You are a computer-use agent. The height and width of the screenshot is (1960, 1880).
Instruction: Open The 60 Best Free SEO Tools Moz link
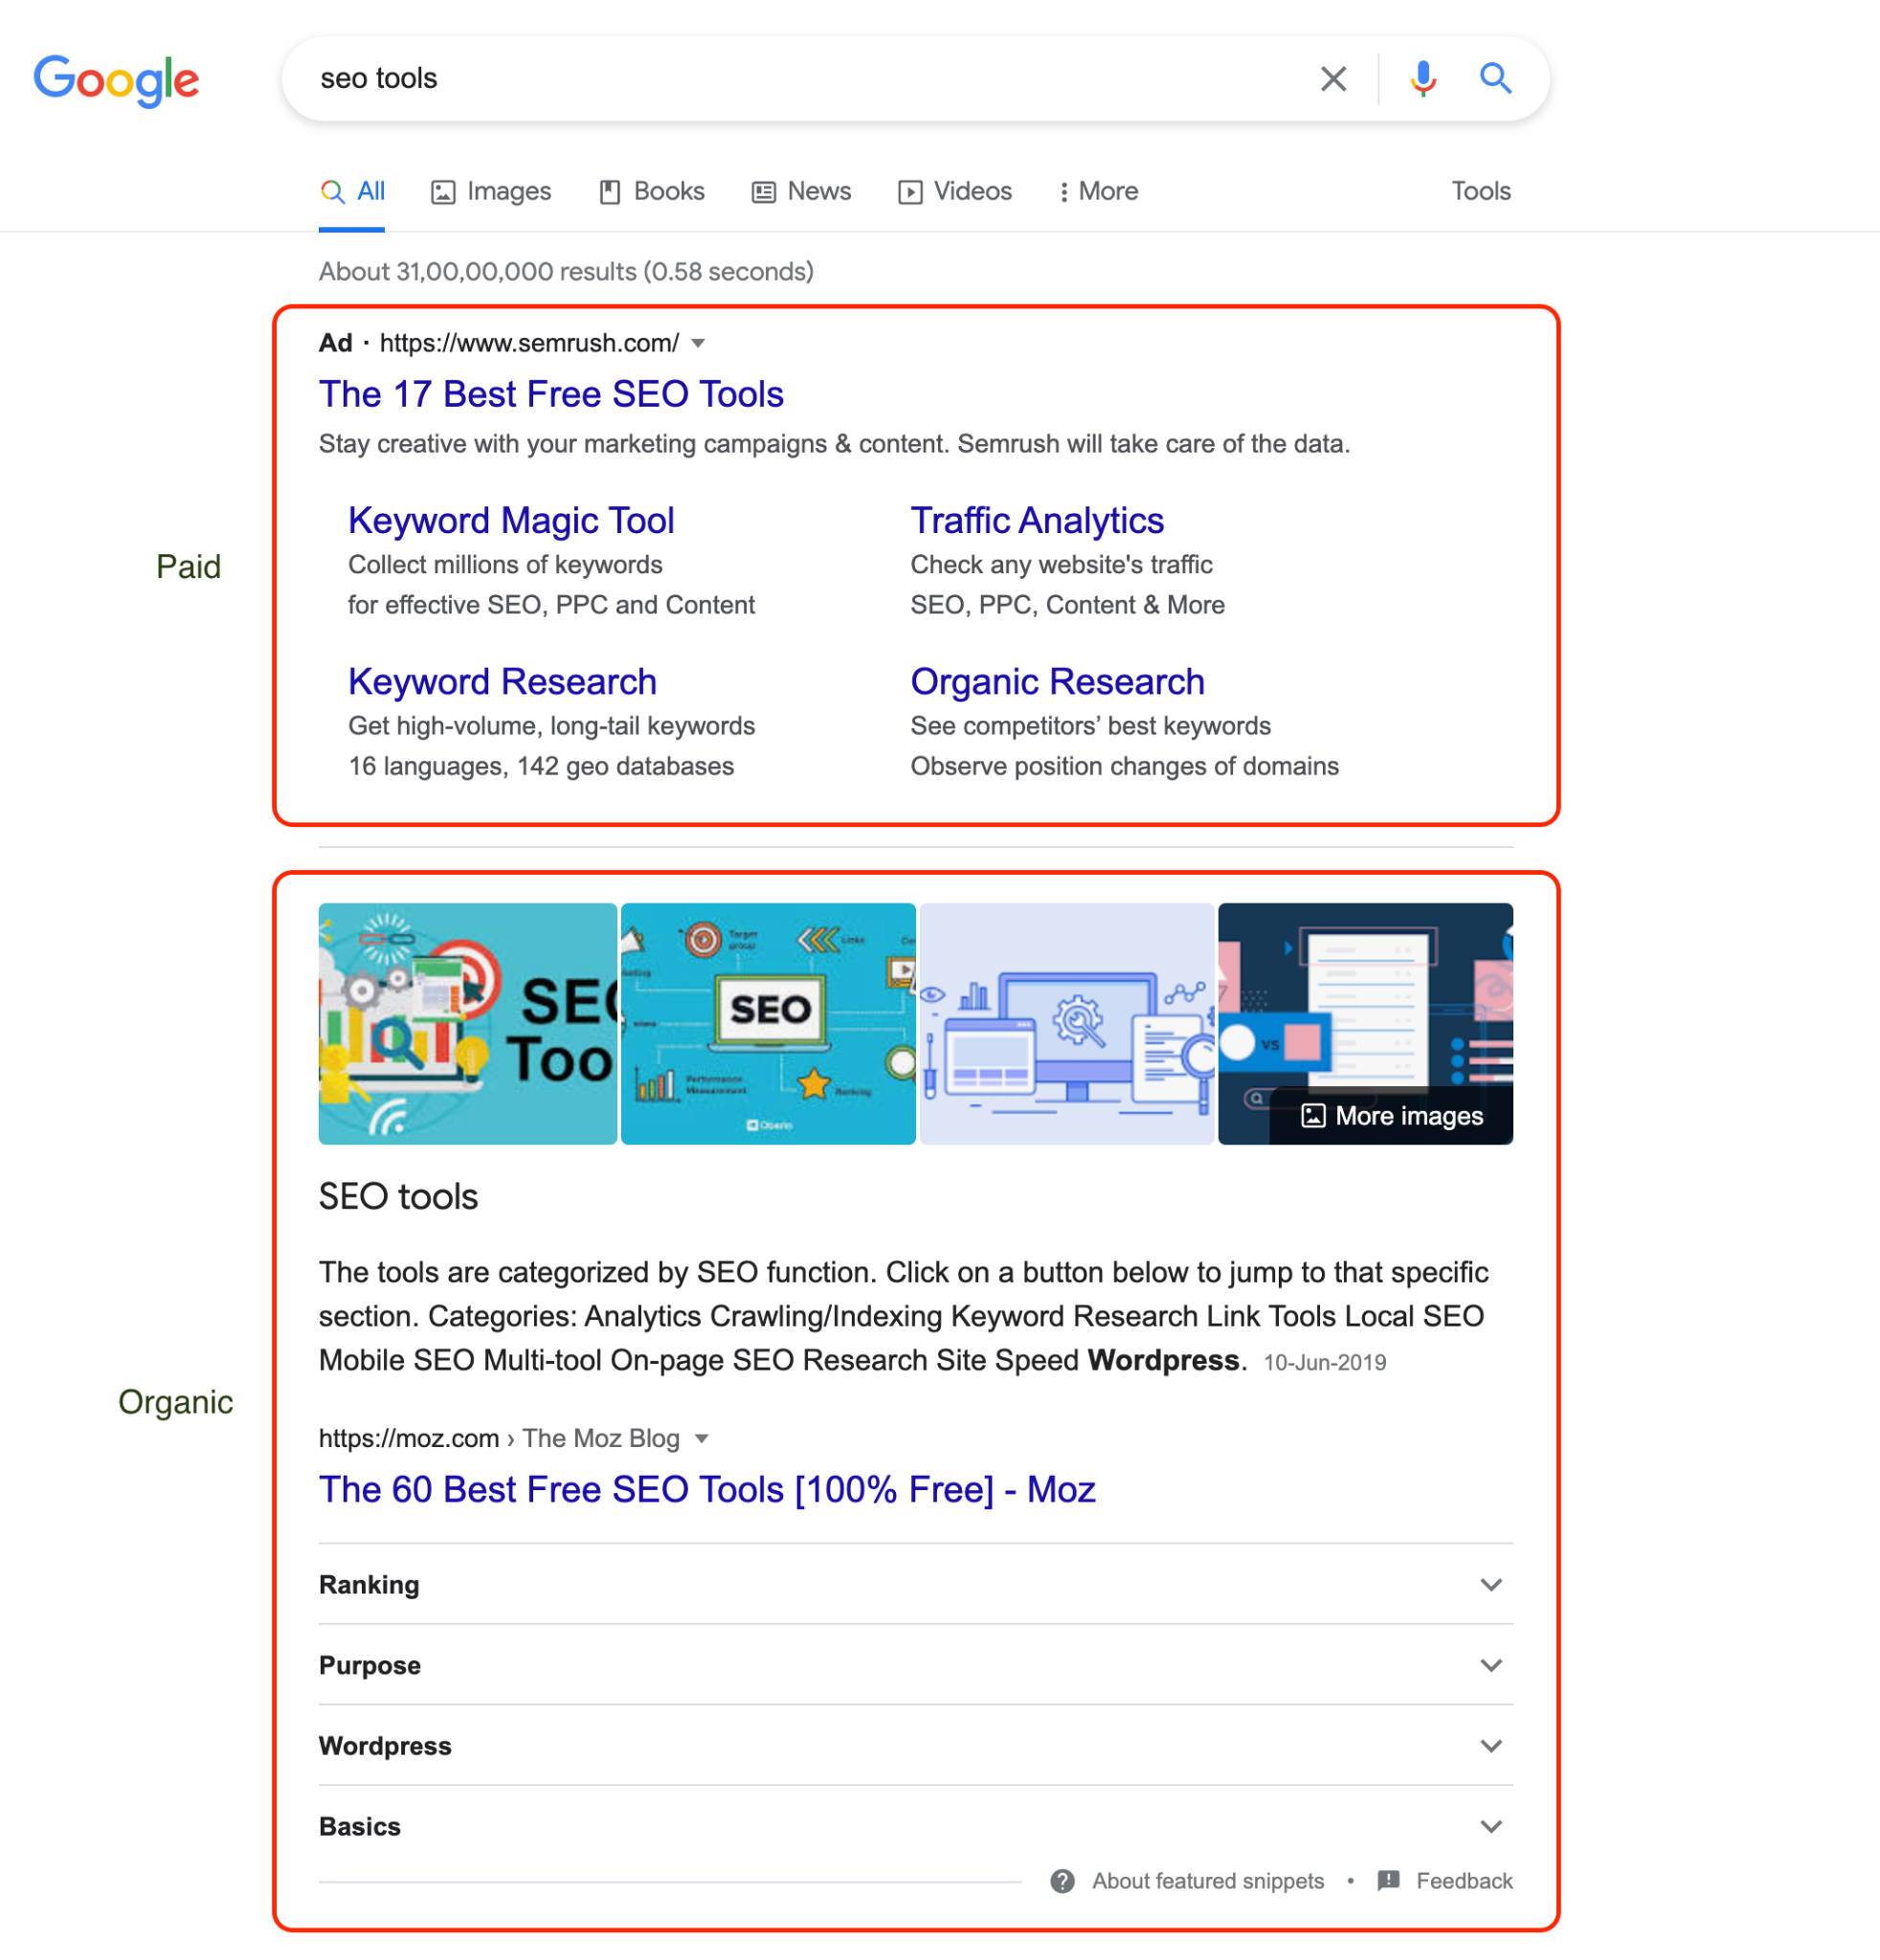tap(706, 1489)
